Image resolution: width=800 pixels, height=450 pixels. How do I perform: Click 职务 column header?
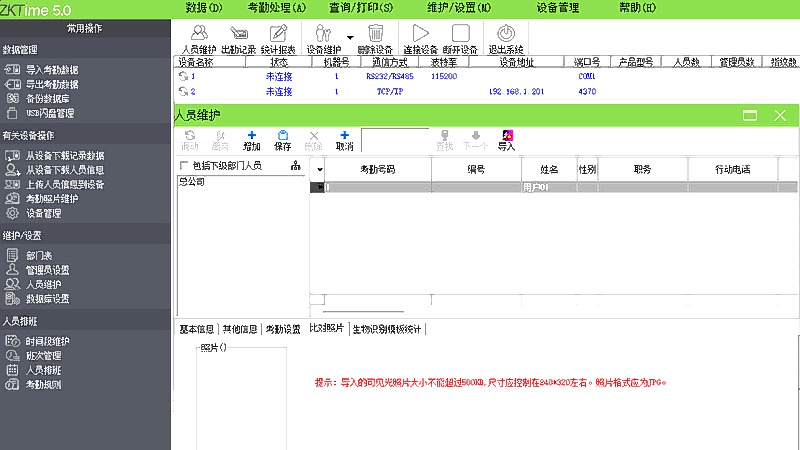coord(642,169)
